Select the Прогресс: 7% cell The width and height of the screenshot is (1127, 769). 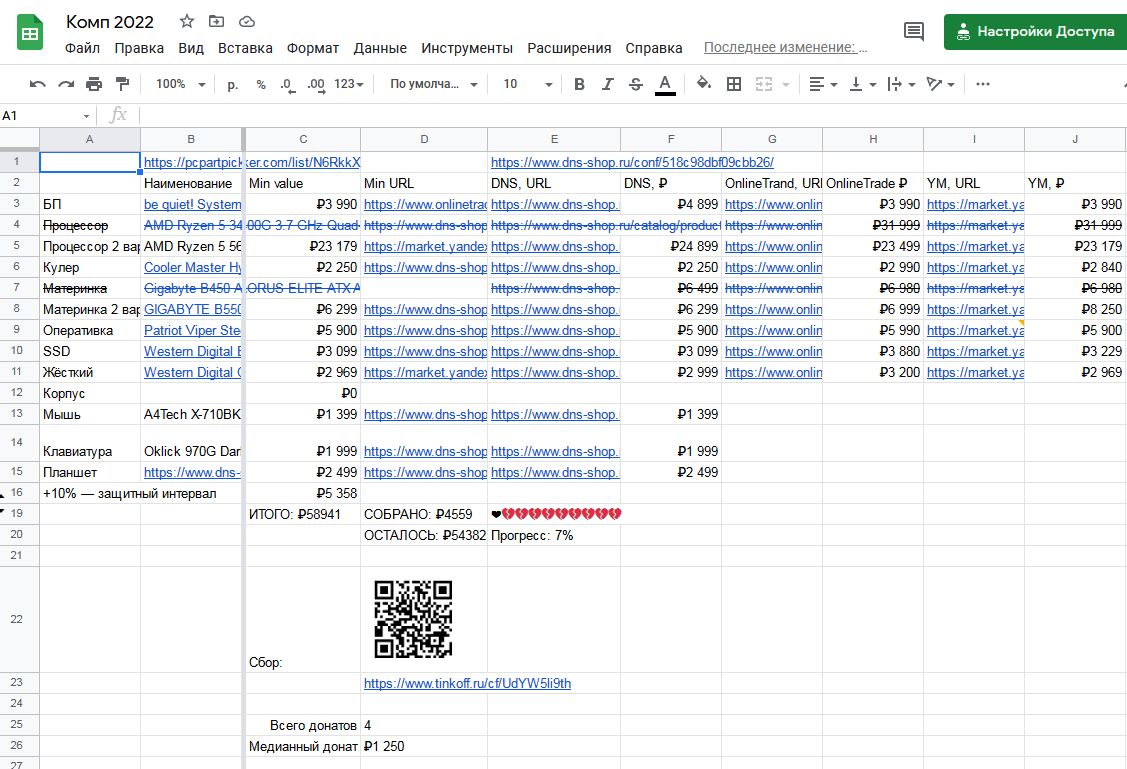[554, 535]
